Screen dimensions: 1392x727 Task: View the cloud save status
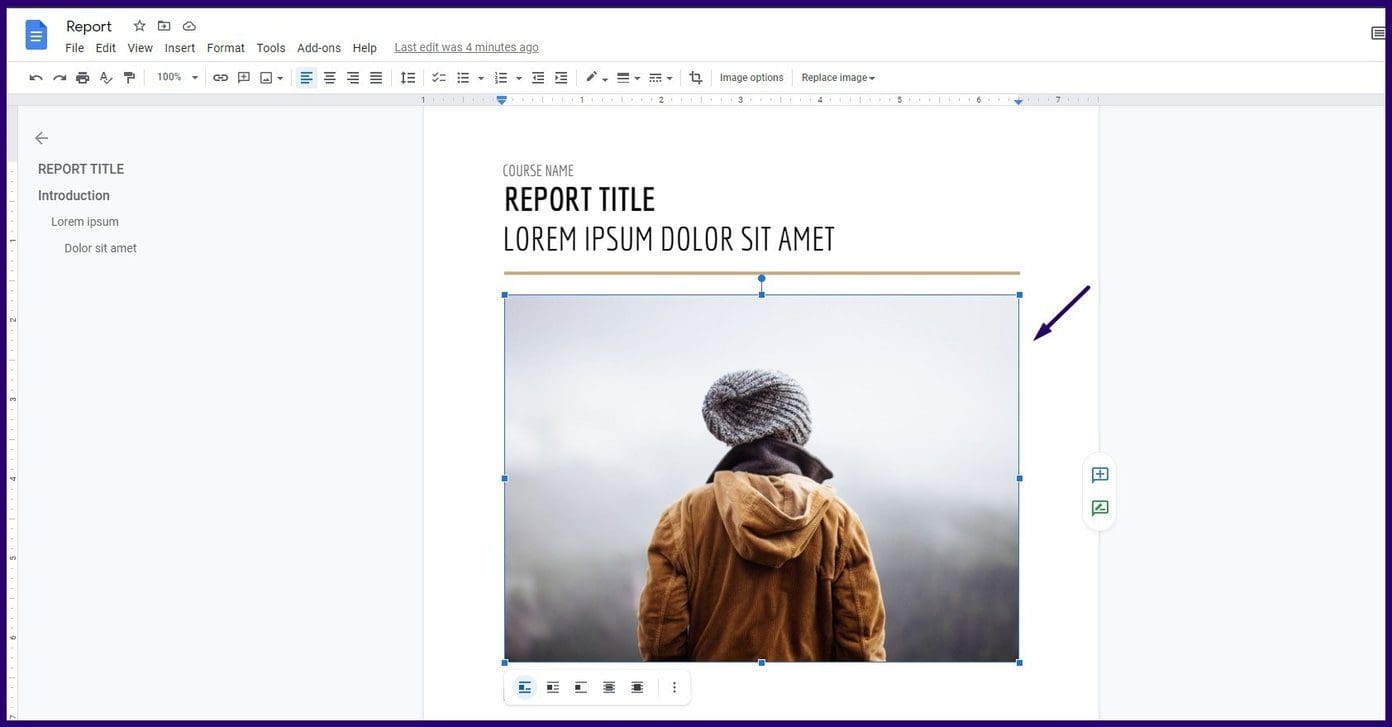point(189,26)
